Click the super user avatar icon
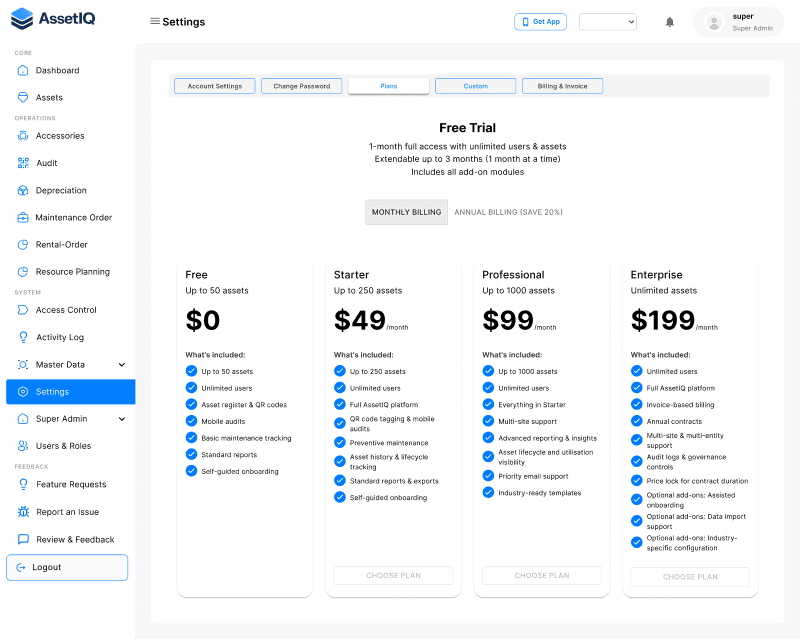Image resolution: width=800 pixels, height=640 pixels. [714, 22]
